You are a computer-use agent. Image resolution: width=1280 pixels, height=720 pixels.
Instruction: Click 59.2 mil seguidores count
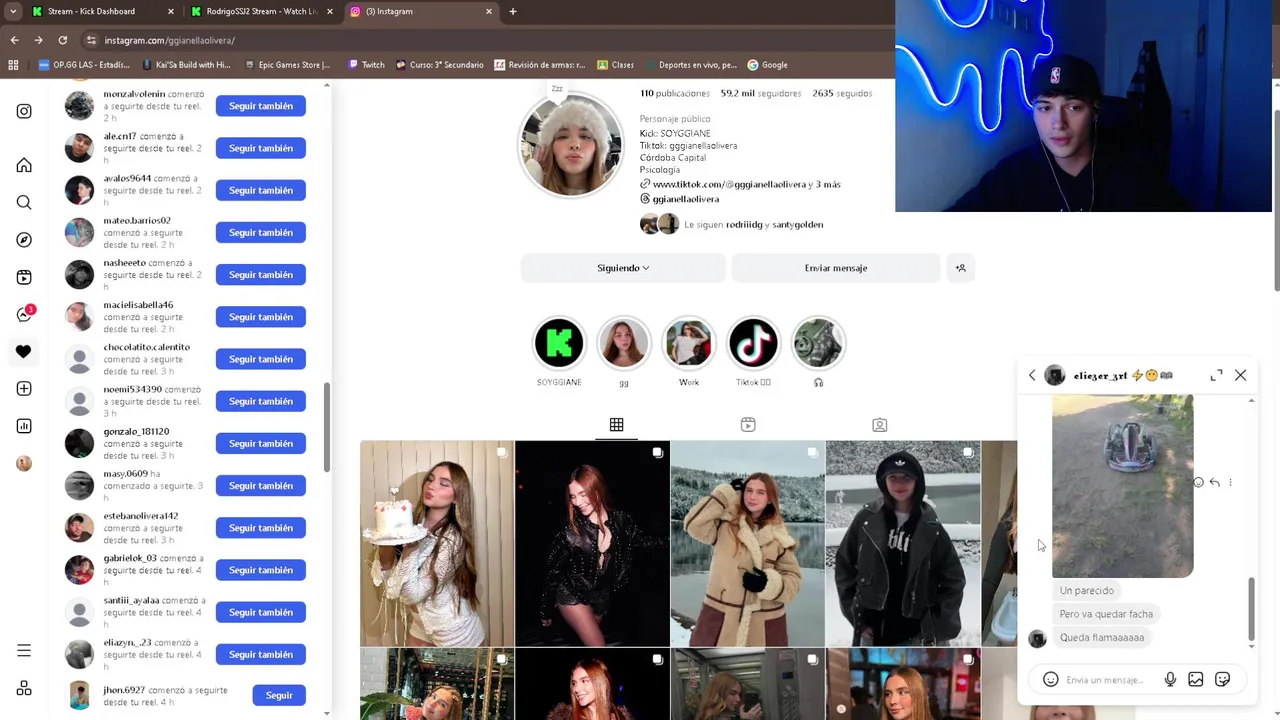pos(761,93)
